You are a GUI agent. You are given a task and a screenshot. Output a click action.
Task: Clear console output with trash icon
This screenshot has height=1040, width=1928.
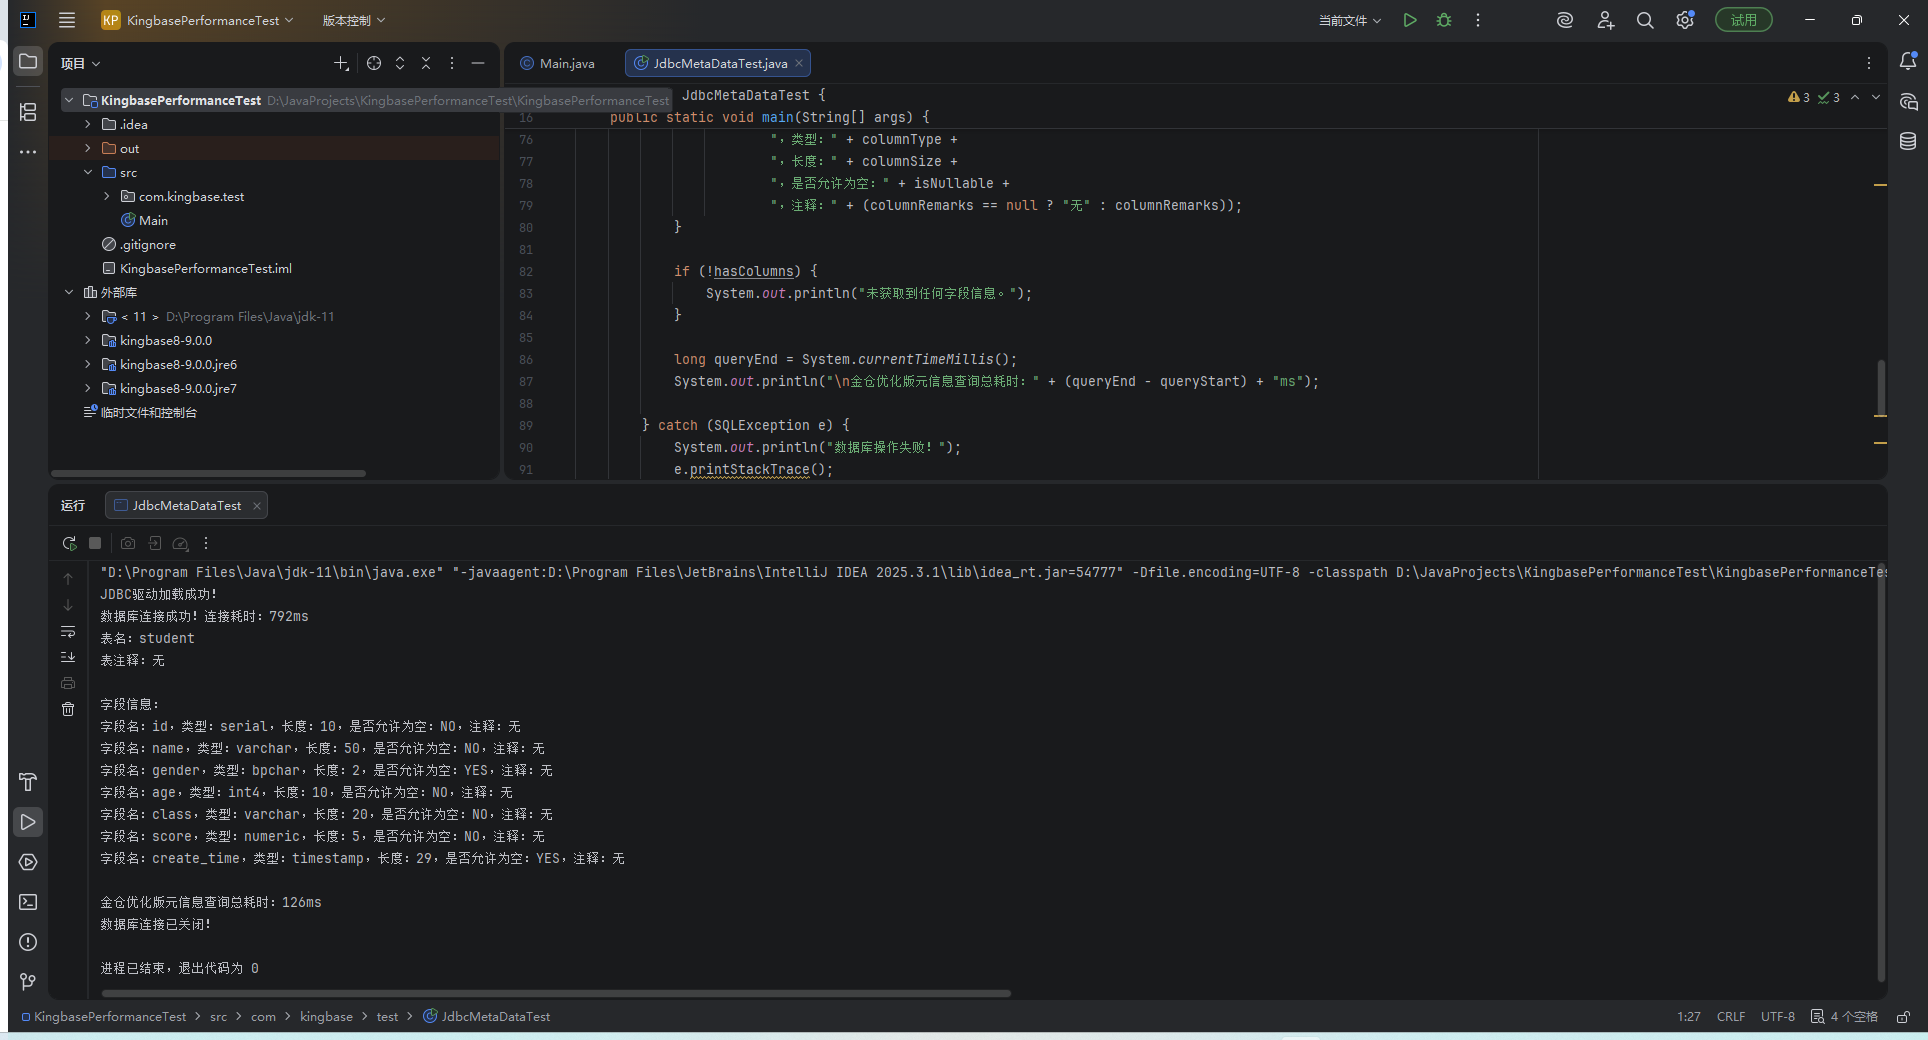click(x=68, y=709)
